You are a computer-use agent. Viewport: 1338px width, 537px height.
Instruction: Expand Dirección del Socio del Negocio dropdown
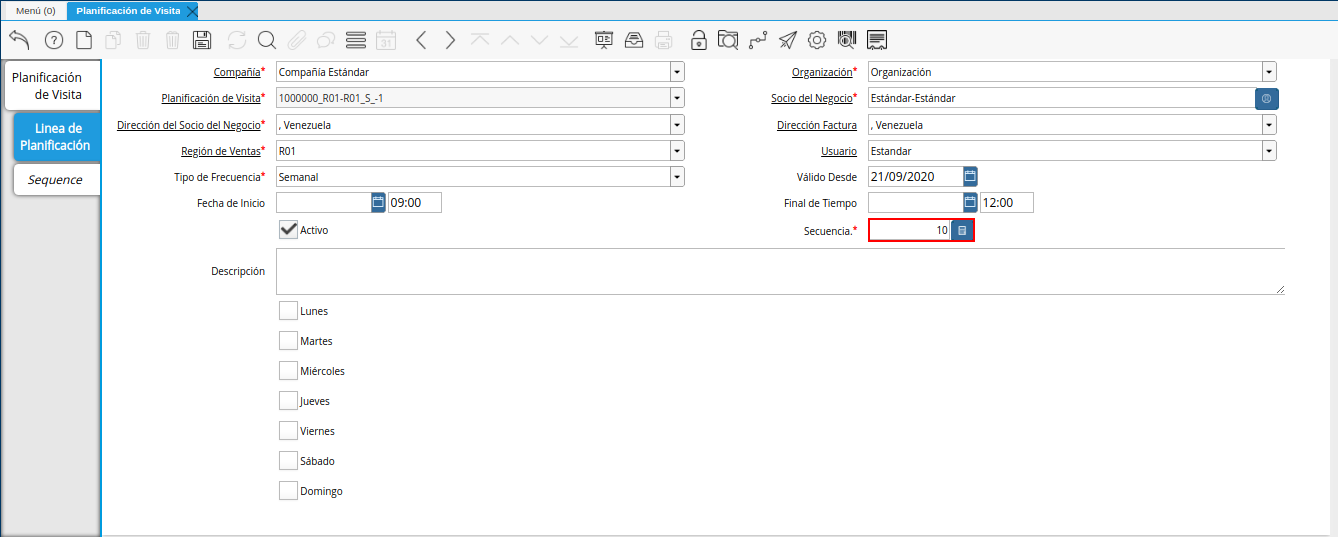tap(677, 125)
